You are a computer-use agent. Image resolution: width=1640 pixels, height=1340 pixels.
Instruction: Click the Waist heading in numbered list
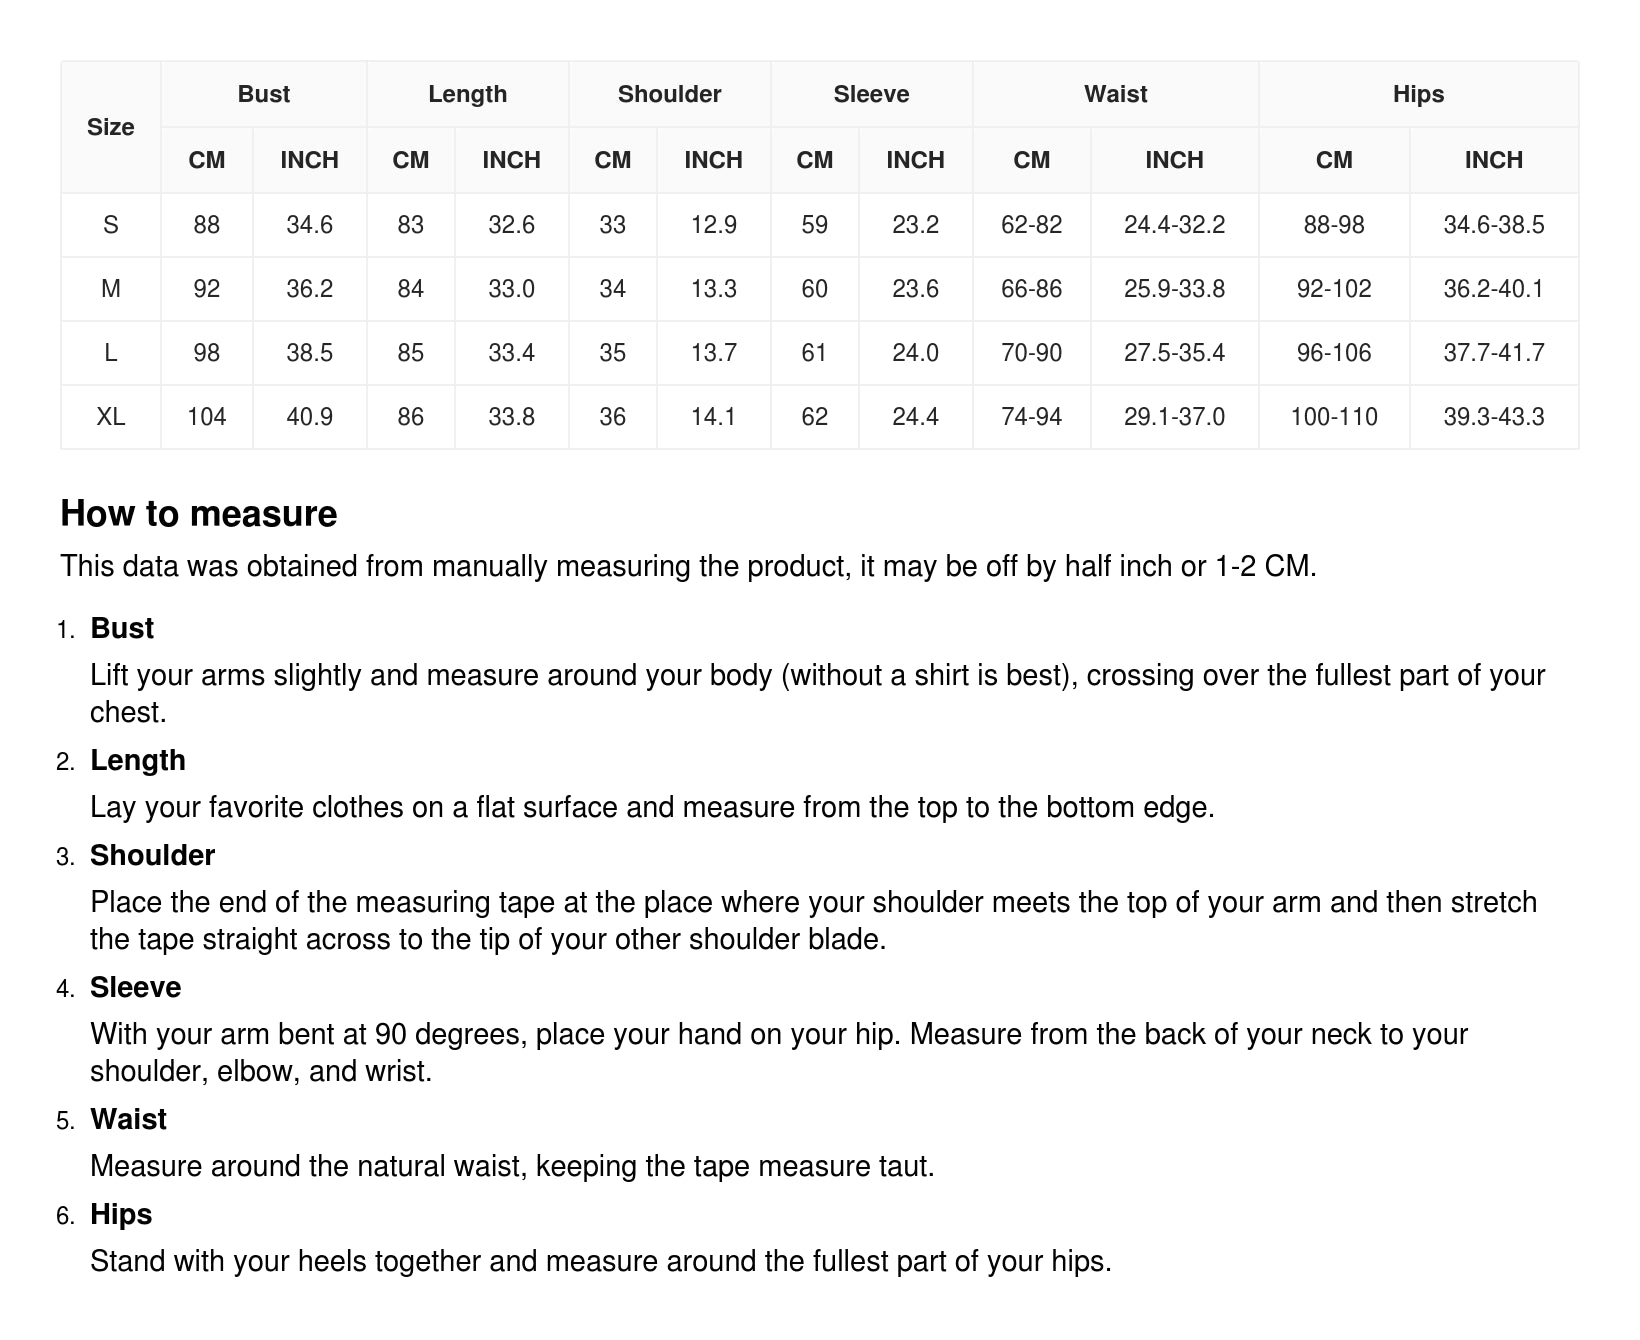click(128, 1119)
